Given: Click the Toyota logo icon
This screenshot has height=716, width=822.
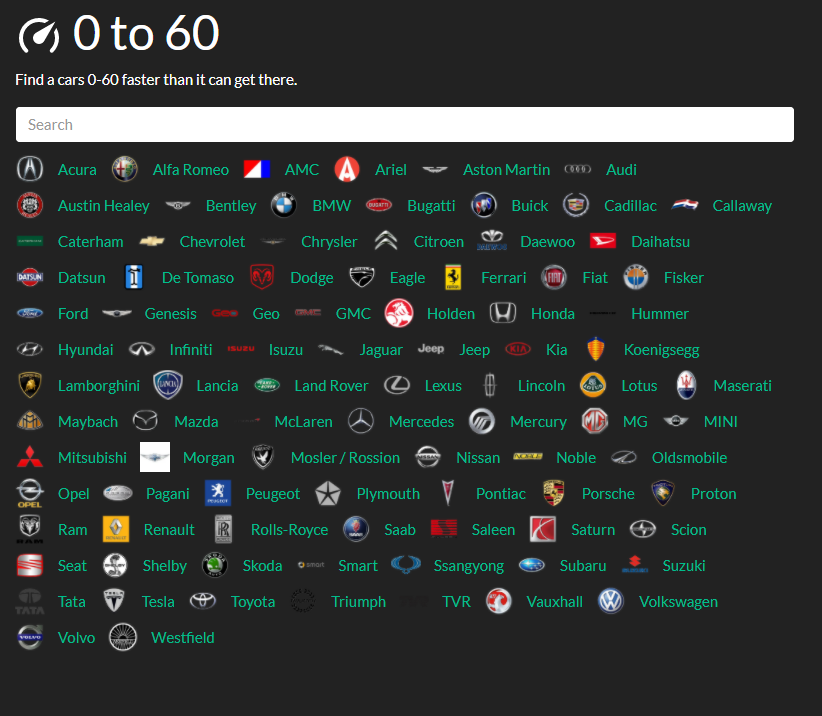Looking at the screenshot, I should [x=203, y=601].
